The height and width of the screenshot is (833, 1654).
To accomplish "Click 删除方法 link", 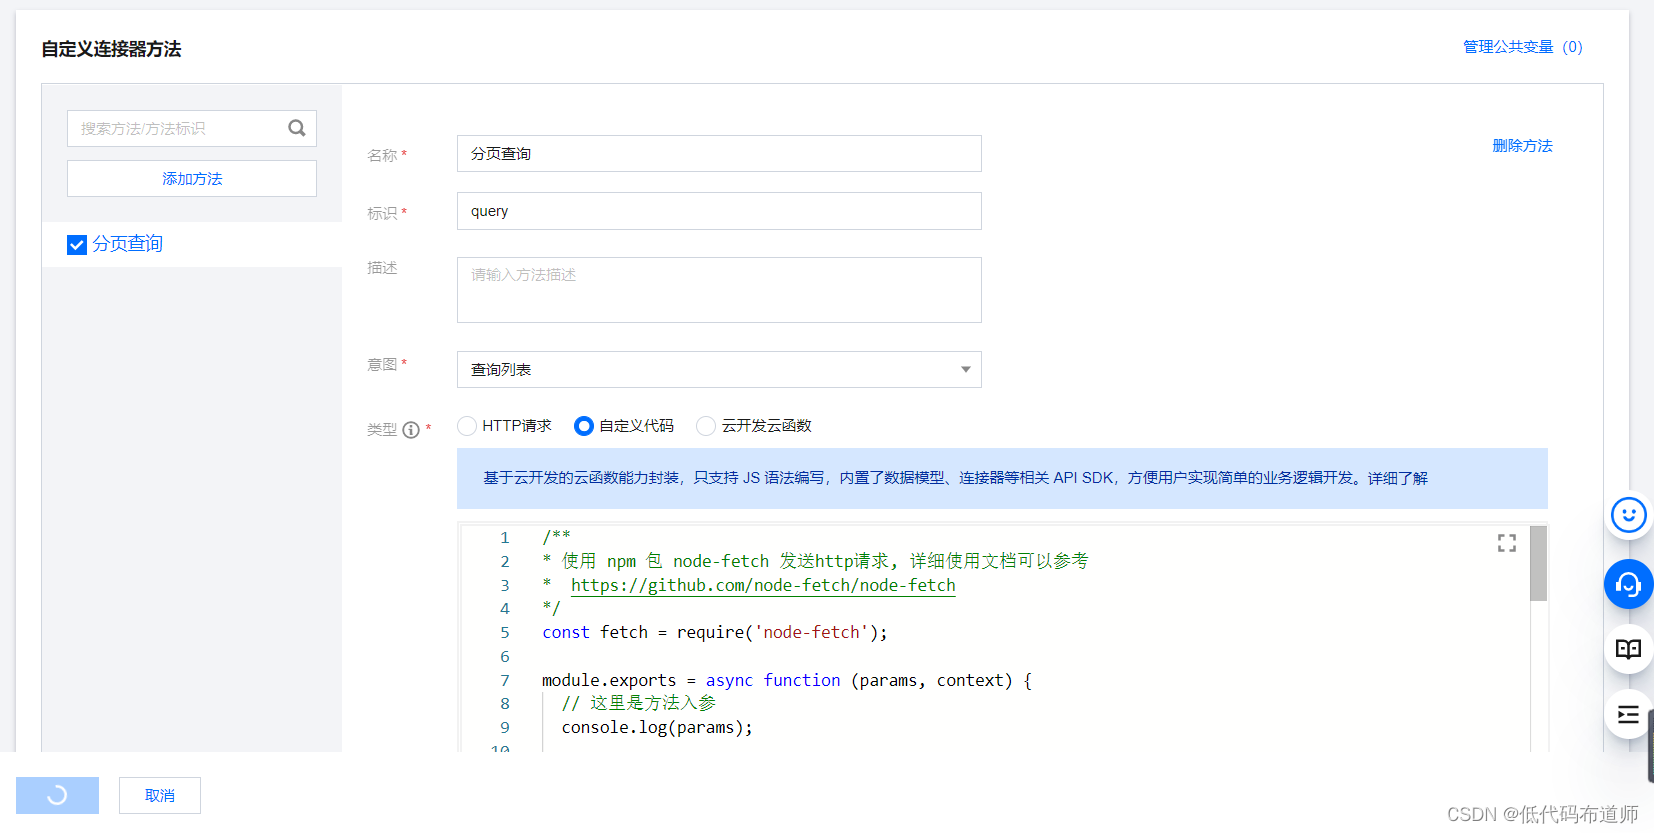I will click(x=1522, y=146).
